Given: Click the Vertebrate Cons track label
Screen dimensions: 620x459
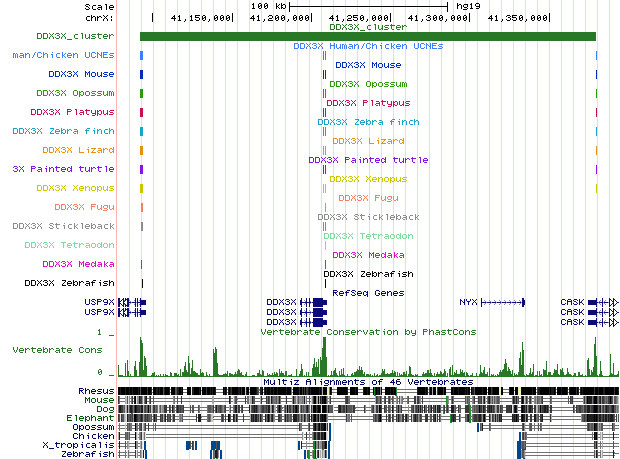Looking at the screenshot, I should (57, 350).
